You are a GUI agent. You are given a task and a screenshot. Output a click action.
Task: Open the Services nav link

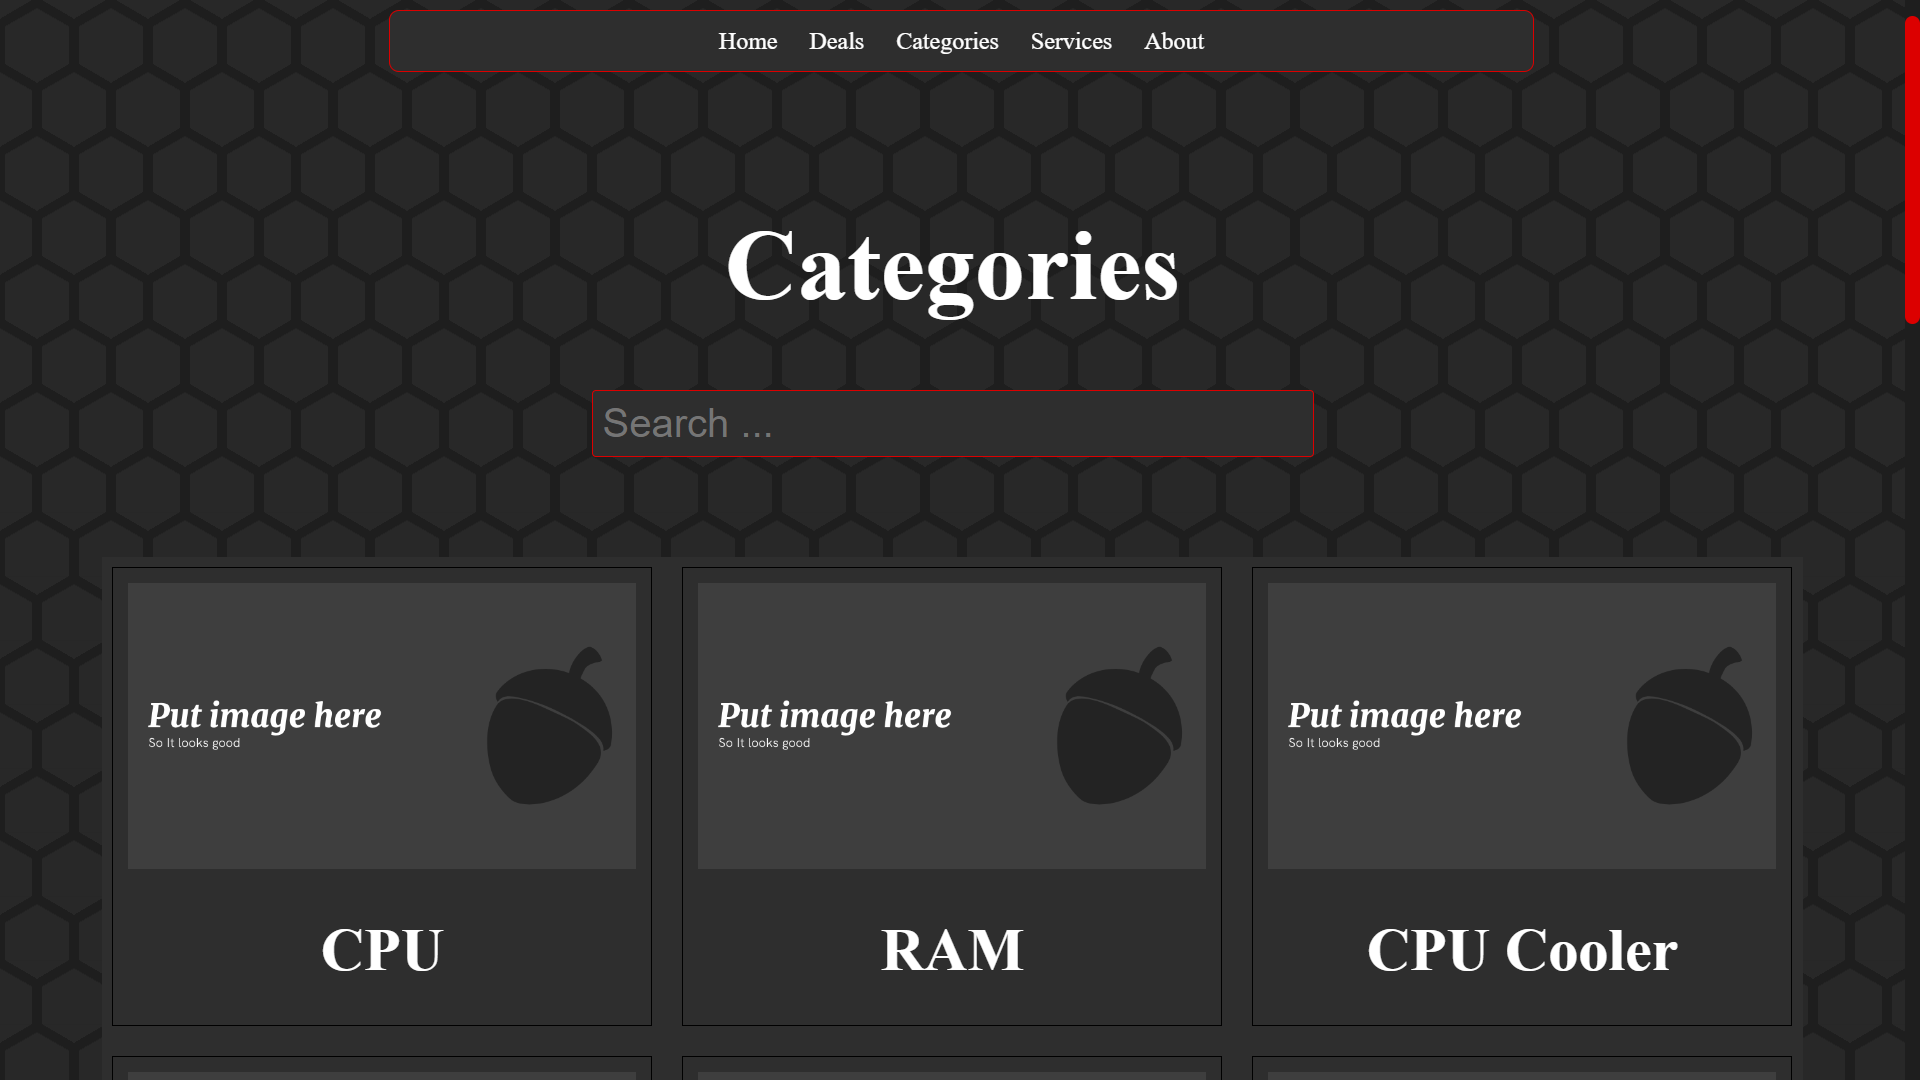[x=1071, y=41]
